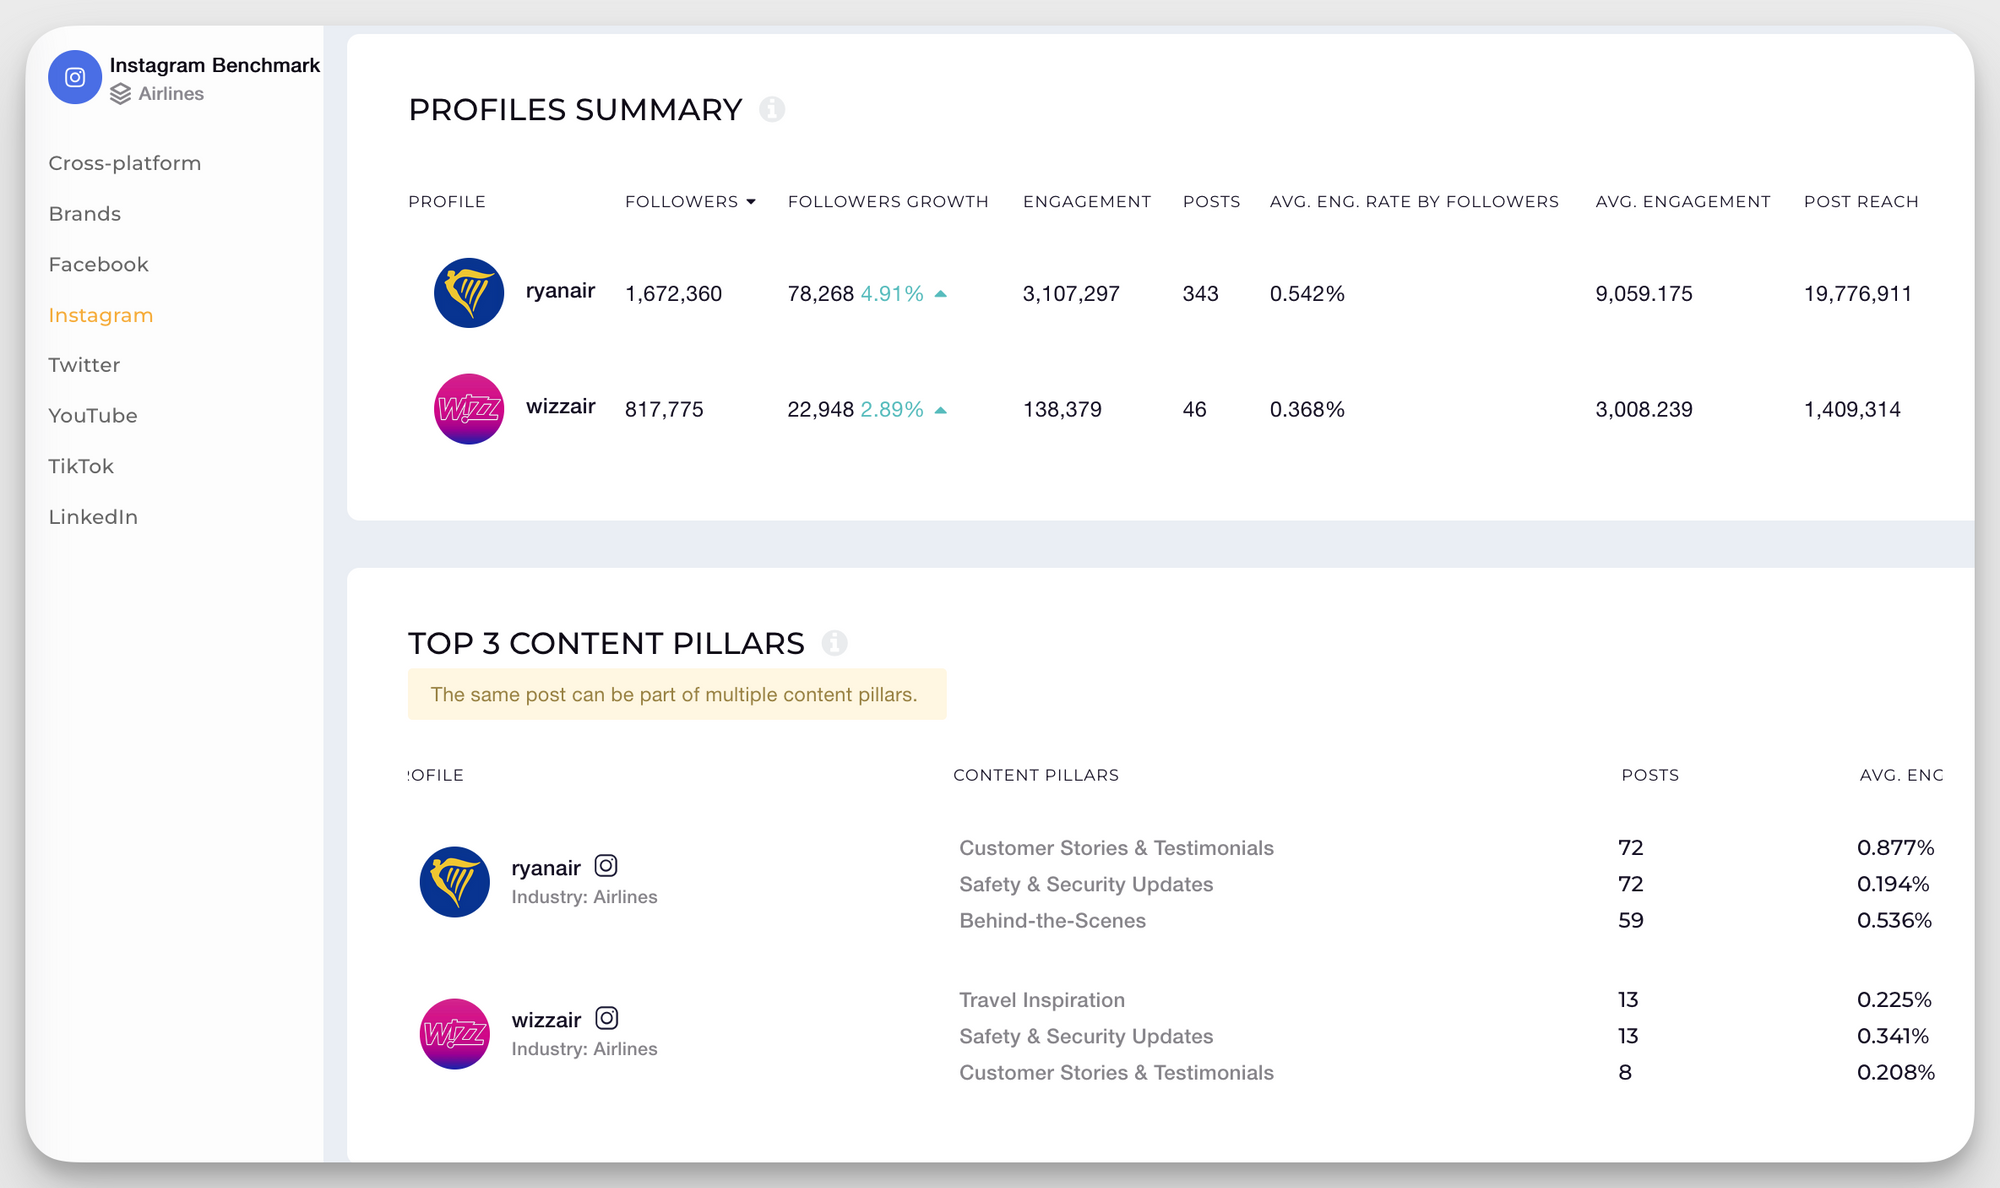The image size is (2000, 1188).
Task: Click Avg. Eng. Rate by Followers header
Action: pos(1414,202)
